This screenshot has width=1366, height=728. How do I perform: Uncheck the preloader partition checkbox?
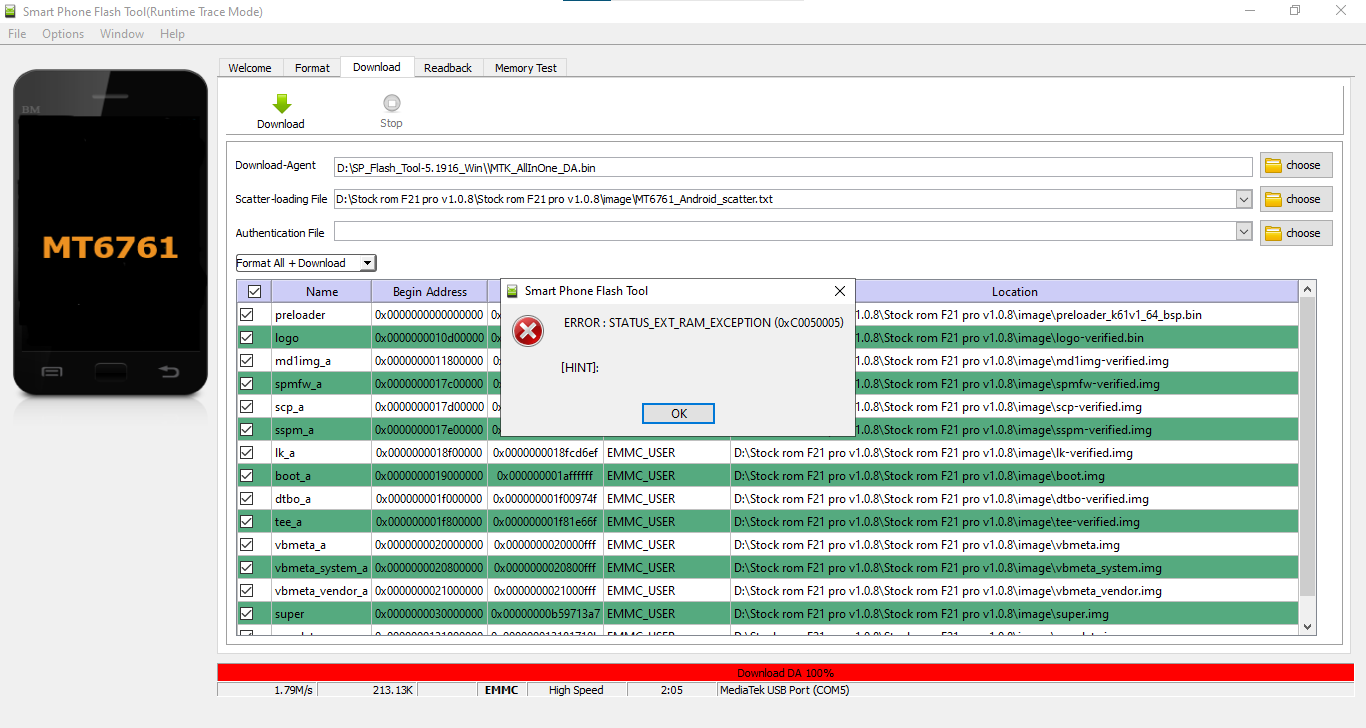tap(247, 315)
